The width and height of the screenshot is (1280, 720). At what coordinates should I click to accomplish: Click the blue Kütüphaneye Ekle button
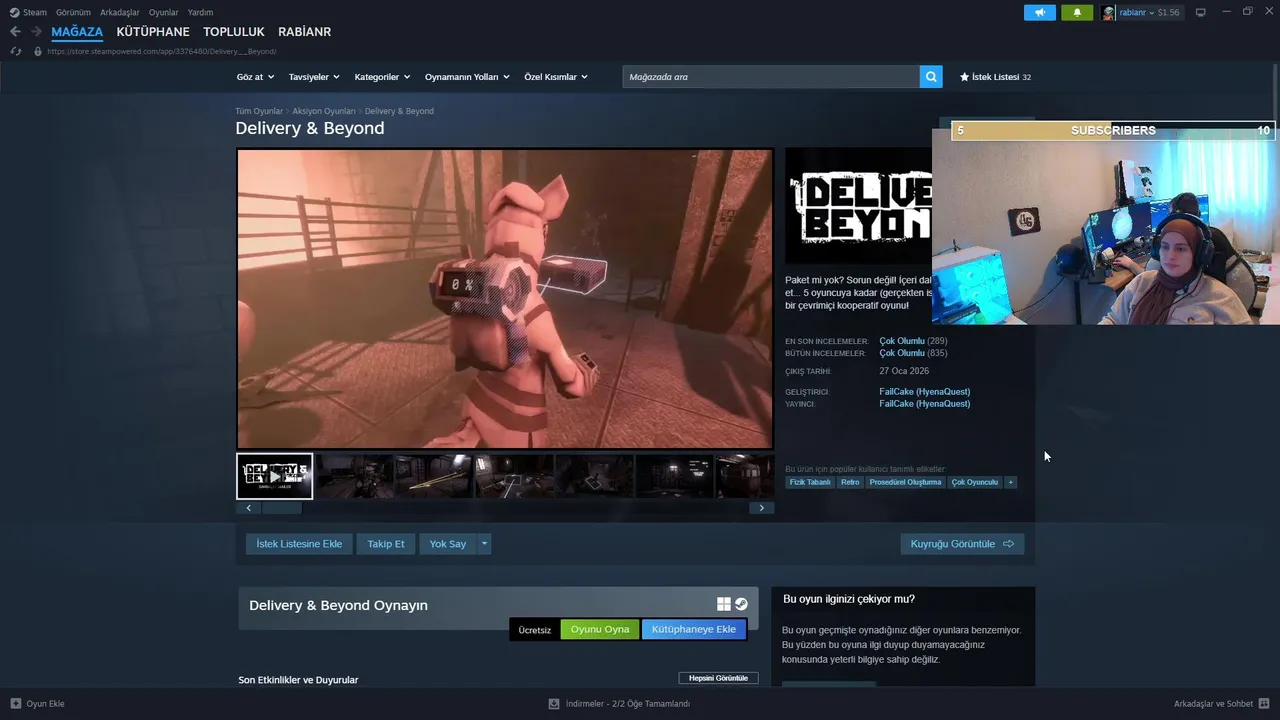(x=694, y=630)
